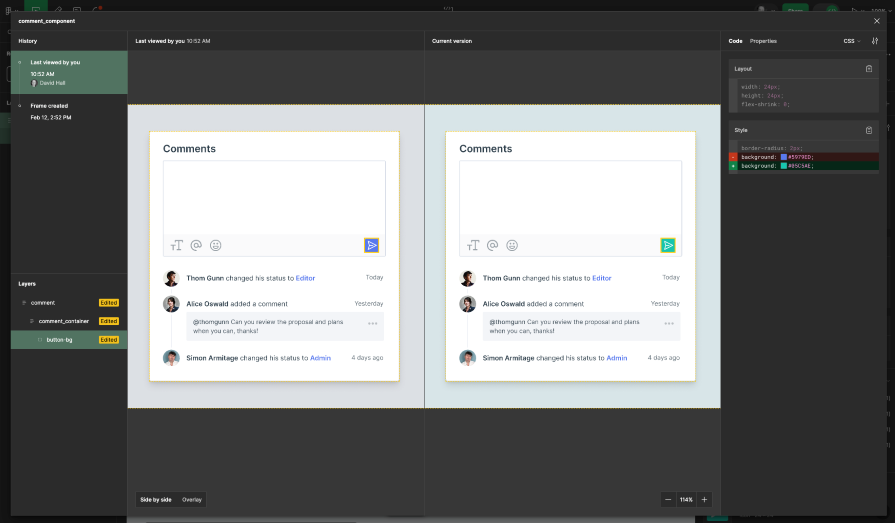Click the blue send icon in left preview
Image resolution: width=895 pixels, height=523 pixels.
(372, 245)
